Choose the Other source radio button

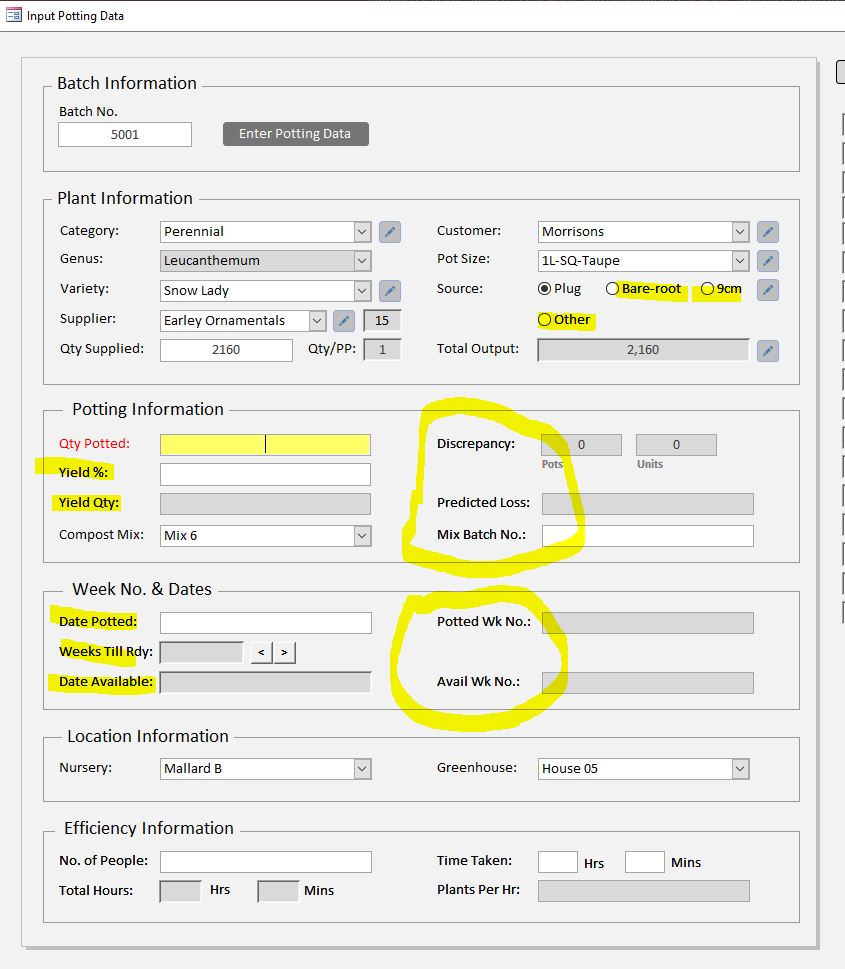click(x=545, y=320)
